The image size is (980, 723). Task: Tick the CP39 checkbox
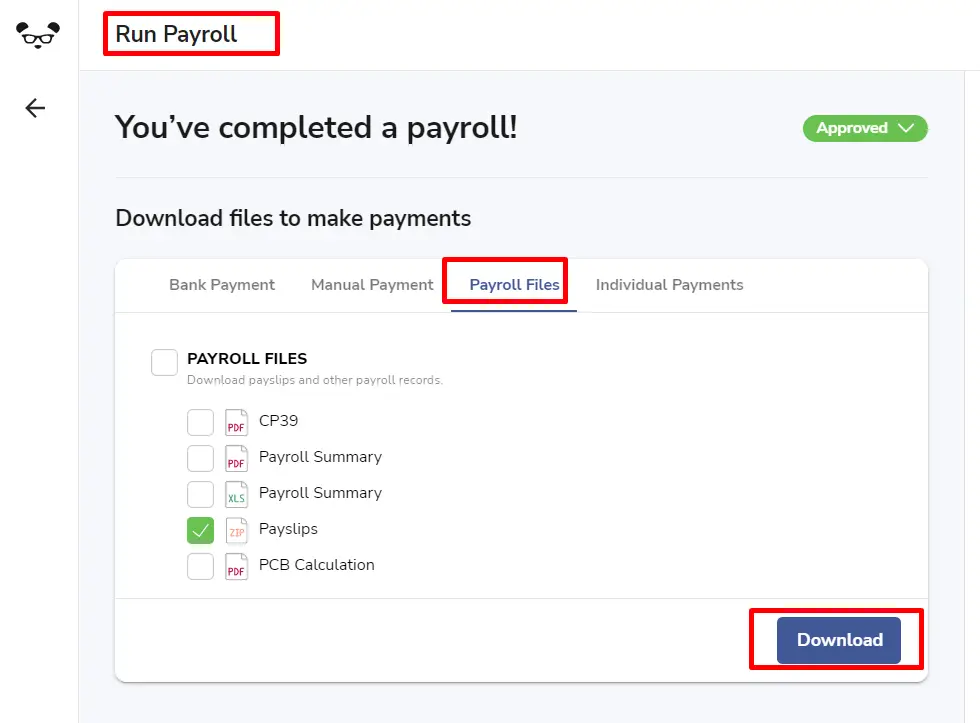point(200,422)
